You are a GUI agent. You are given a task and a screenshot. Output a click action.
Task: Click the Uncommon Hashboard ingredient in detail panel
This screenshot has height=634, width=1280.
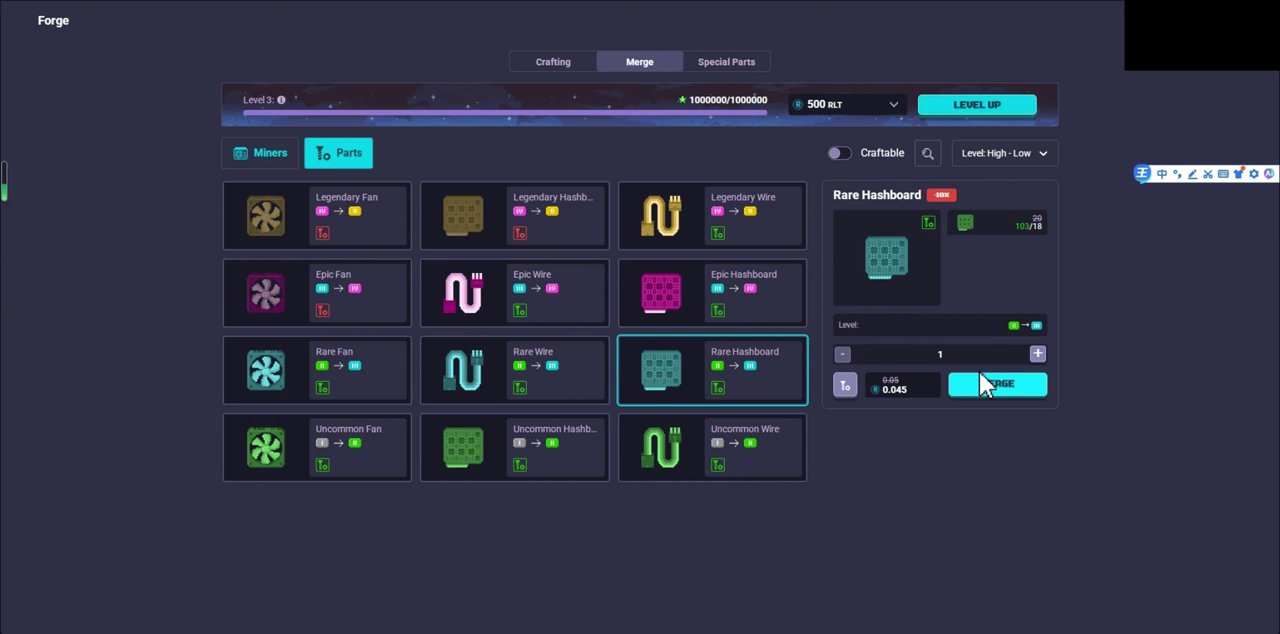point(965,223)
